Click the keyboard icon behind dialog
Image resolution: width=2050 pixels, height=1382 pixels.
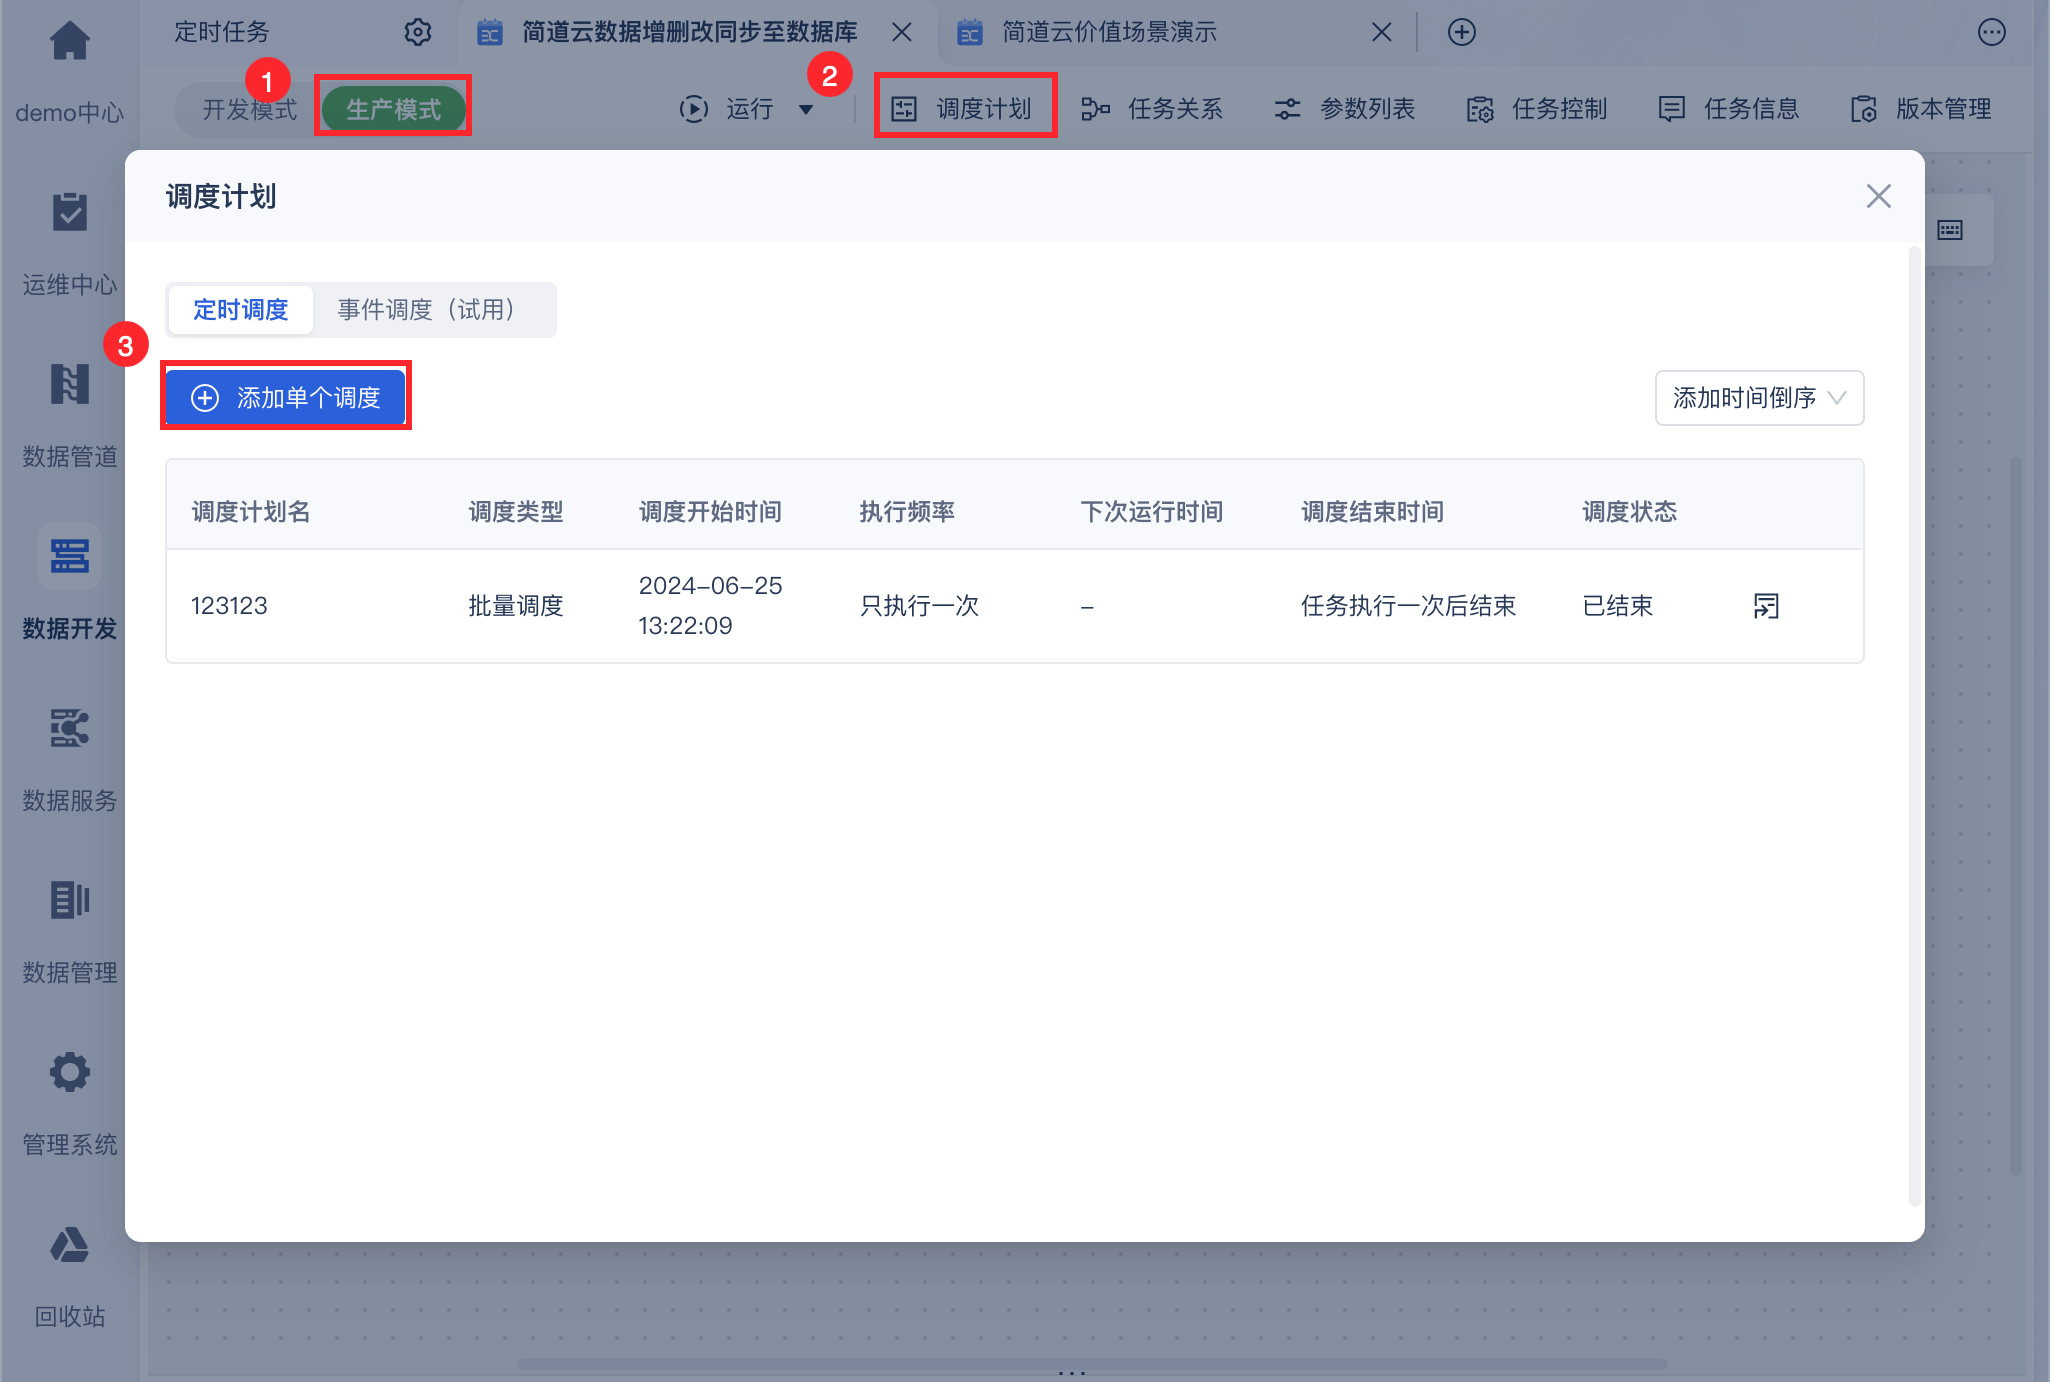click(1950, 231)
